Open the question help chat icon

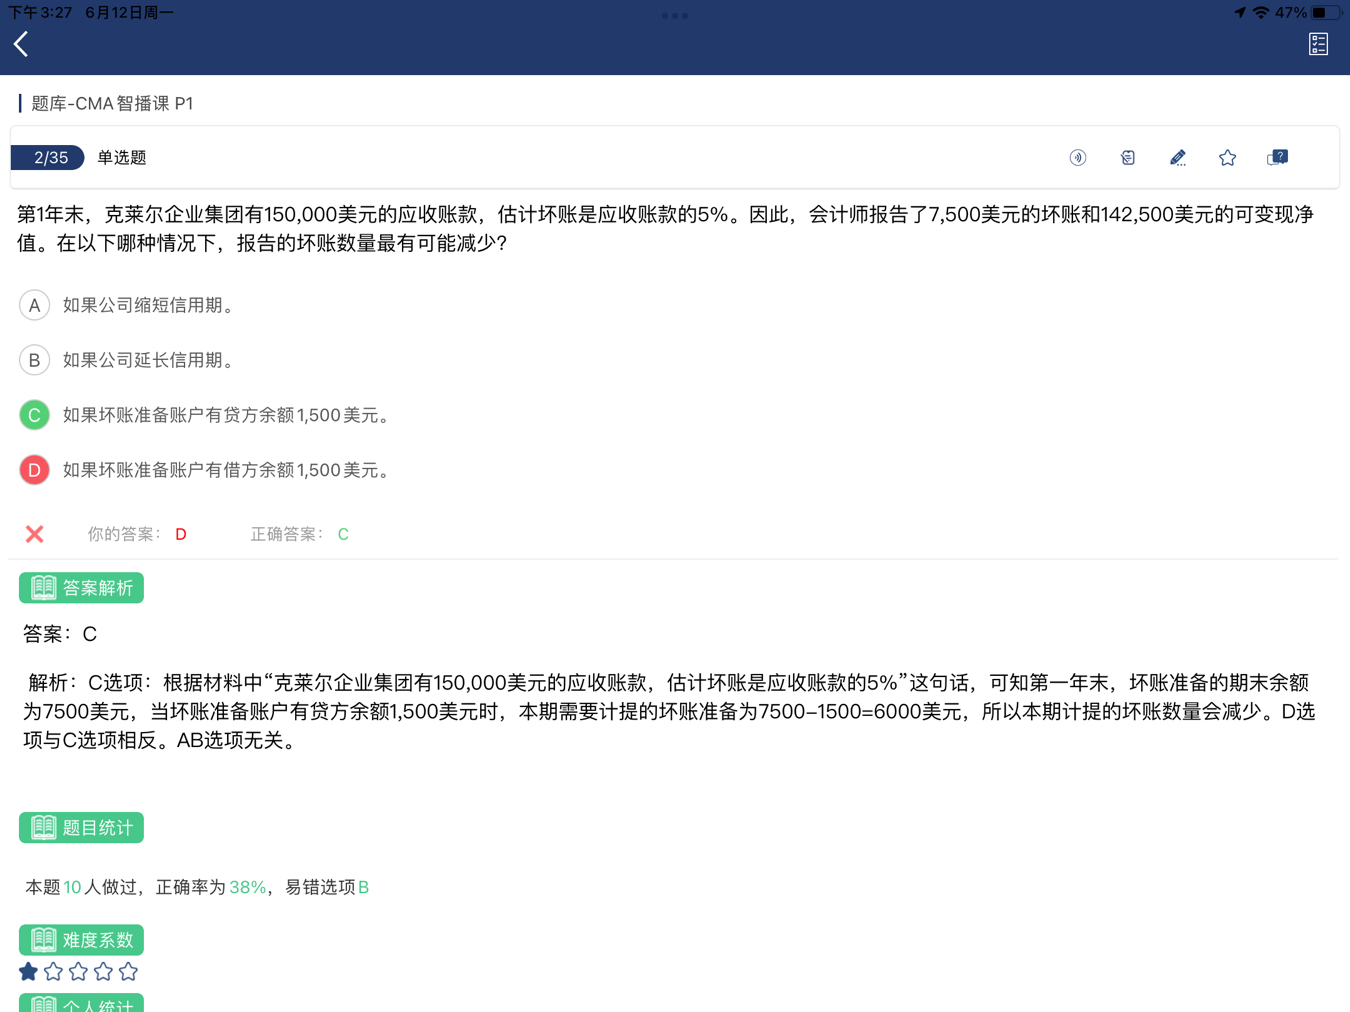coord(1277,158)
